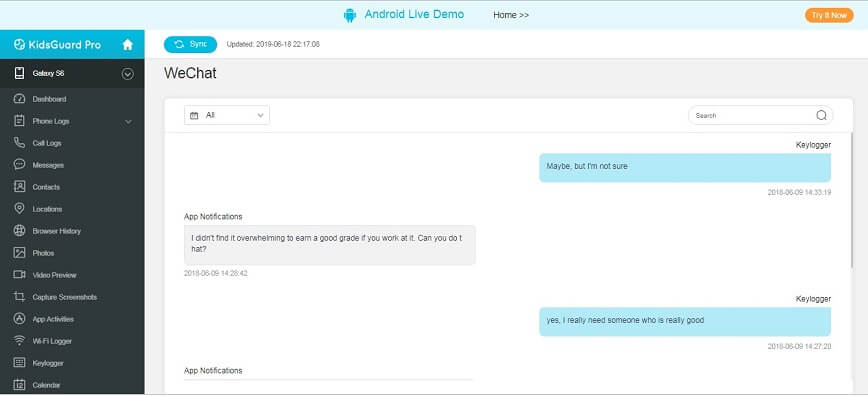Click the home icon beside KidsGuard Pro
The image size is (868, 396).
tap(128, 45)
